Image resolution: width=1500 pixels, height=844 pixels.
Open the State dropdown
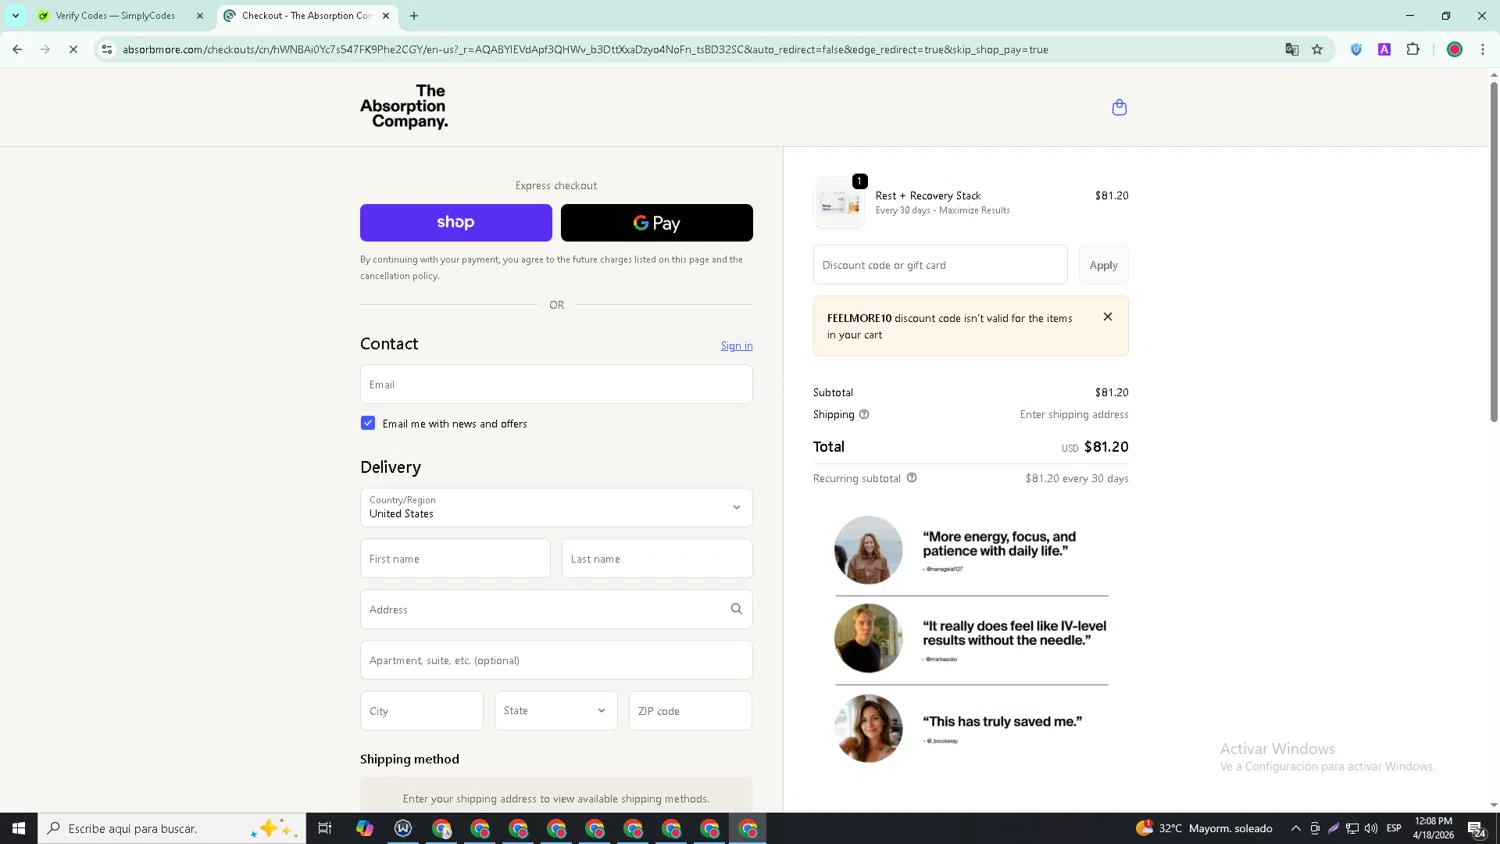(555, 711)
